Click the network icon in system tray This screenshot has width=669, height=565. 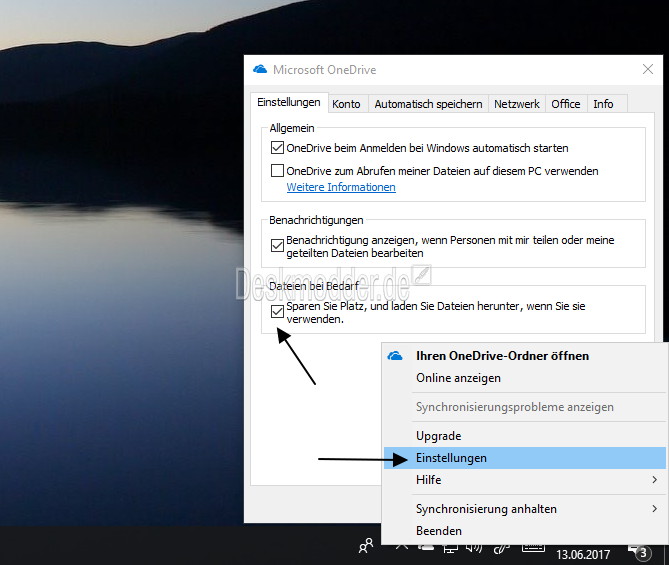[450, 548]
